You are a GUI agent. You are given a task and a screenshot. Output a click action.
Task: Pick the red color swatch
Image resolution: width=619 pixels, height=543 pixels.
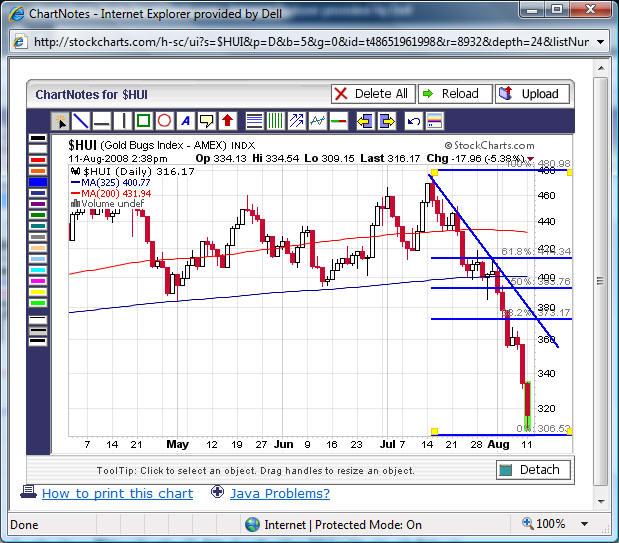coord(38,160)
